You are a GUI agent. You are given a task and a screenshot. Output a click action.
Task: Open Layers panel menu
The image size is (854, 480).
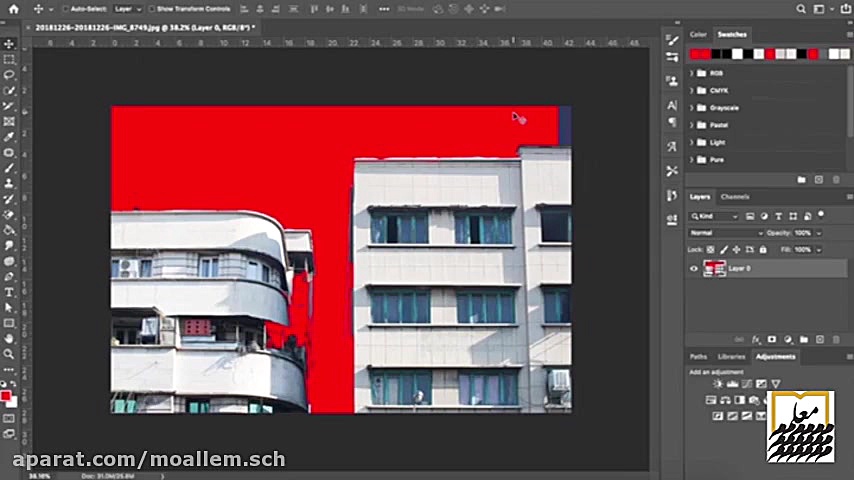(850, 197)
